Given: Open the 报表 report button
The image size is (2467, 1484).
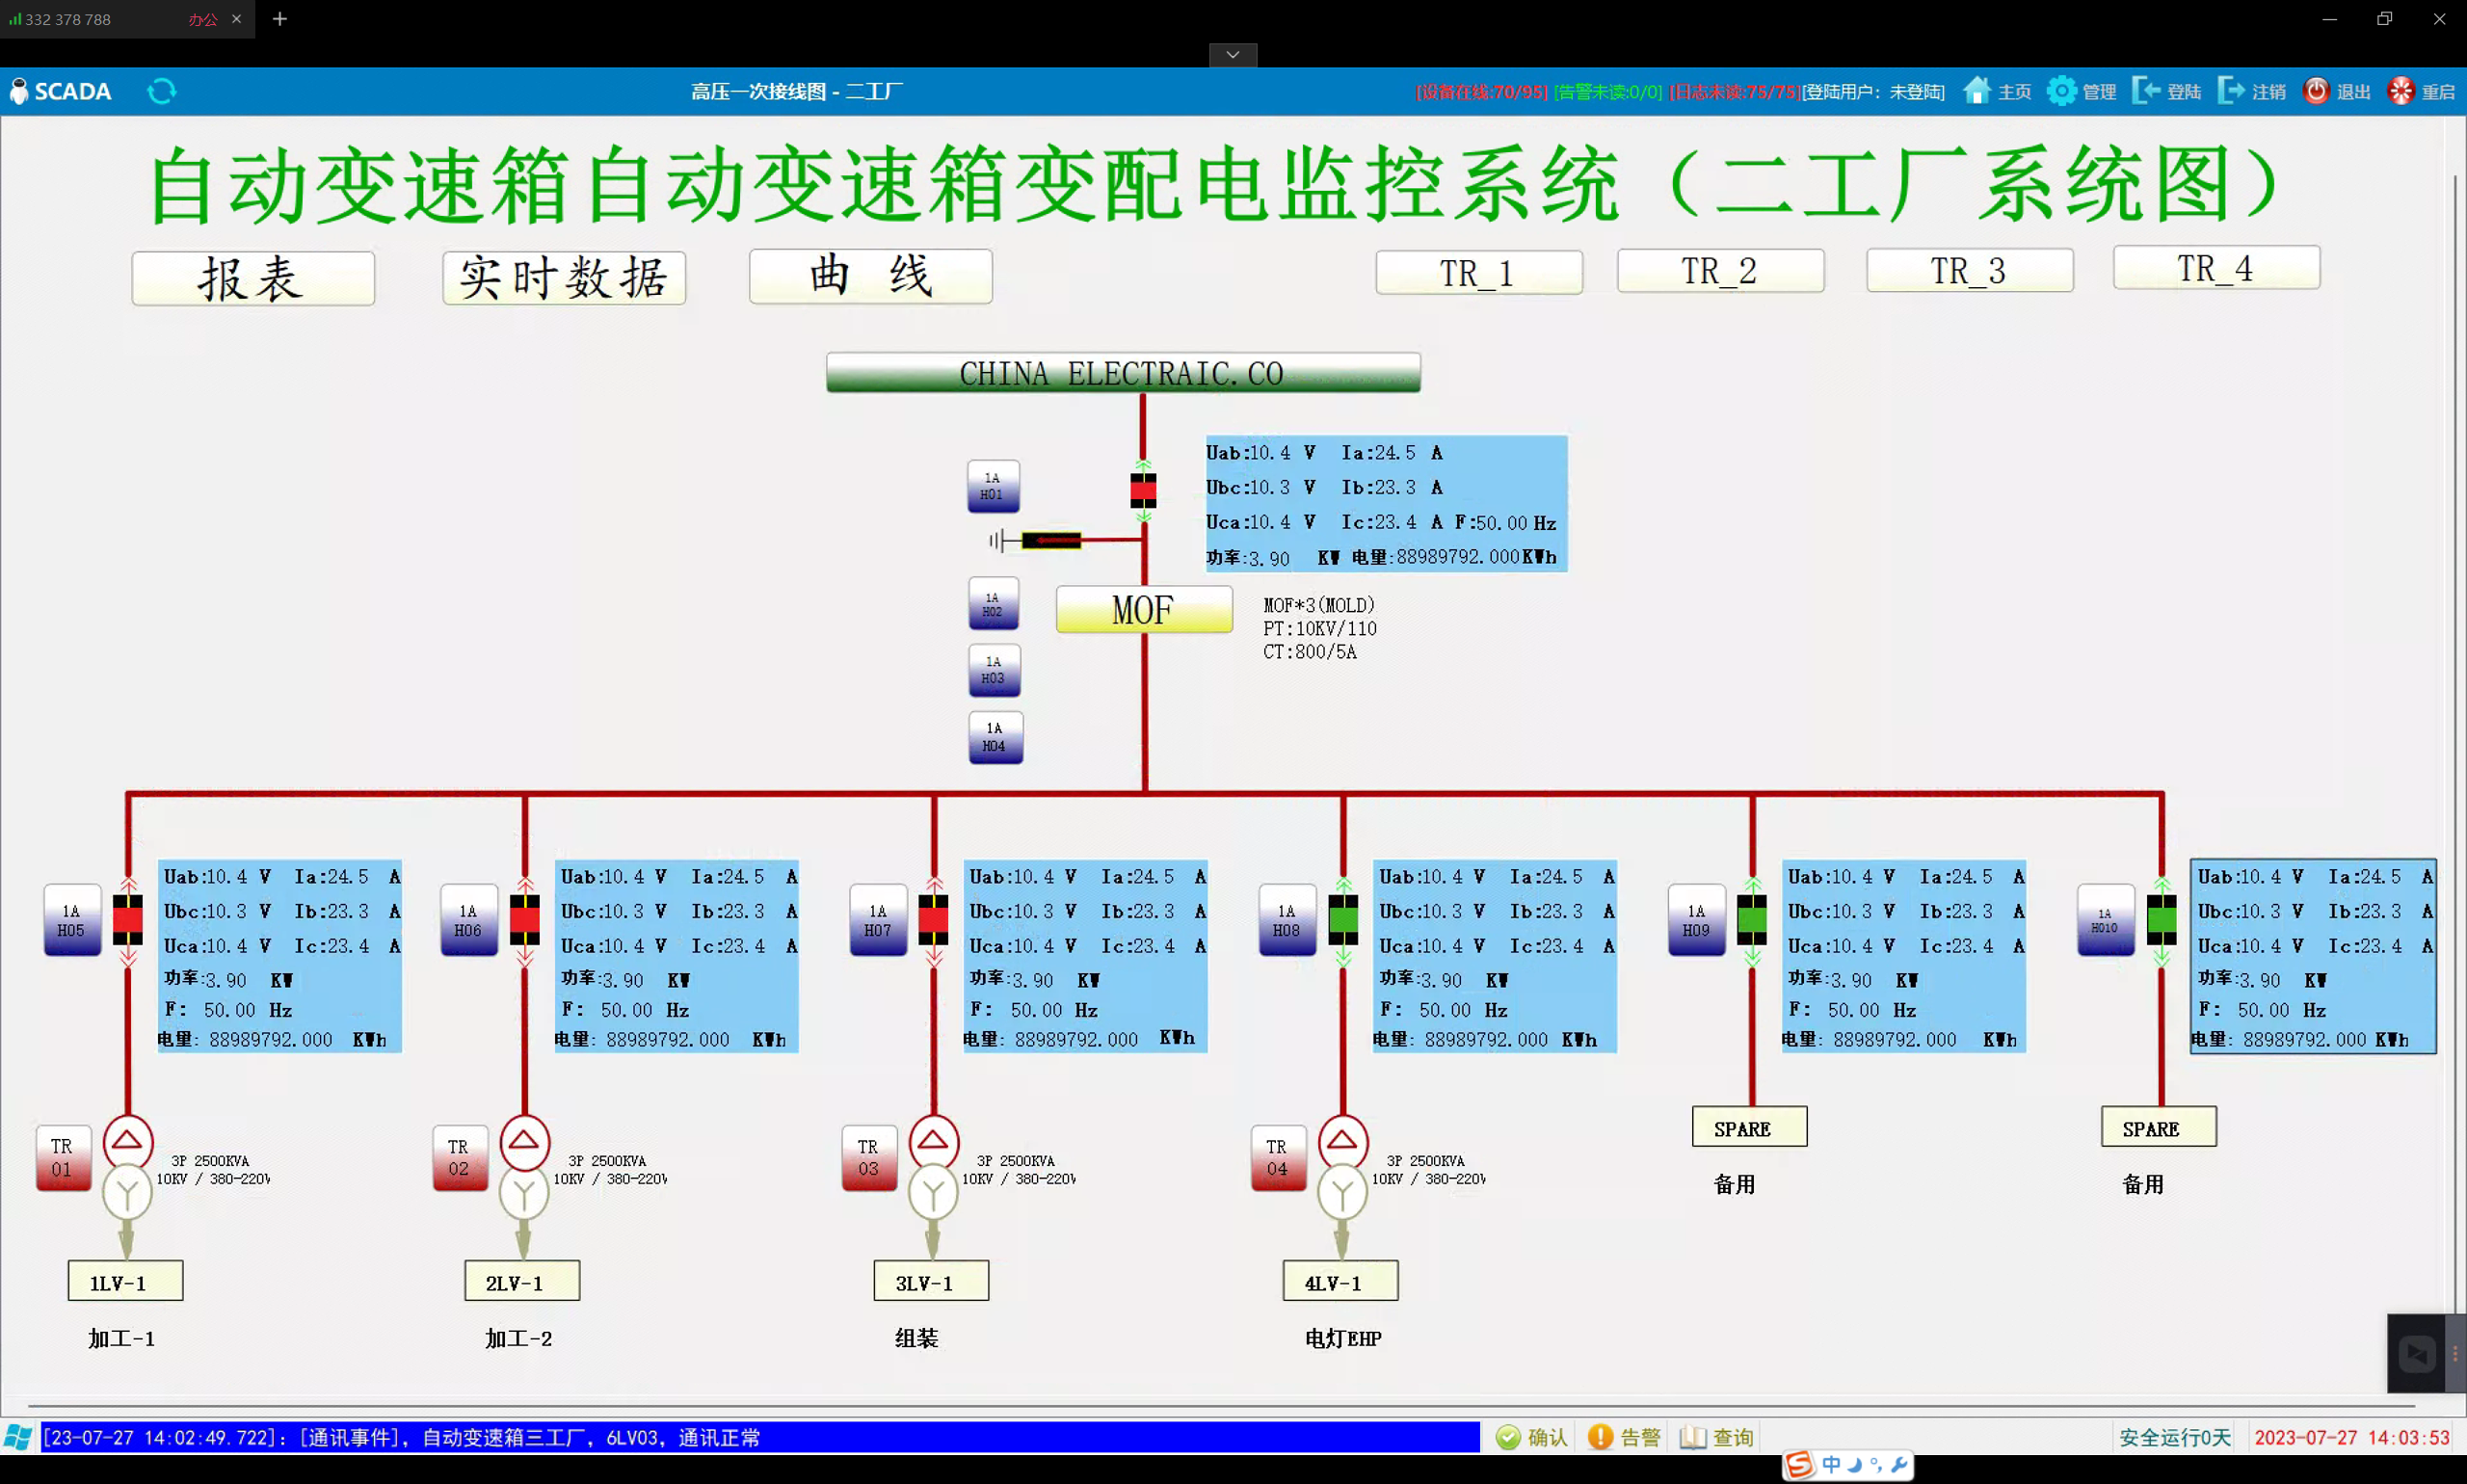Looking at the screenshot, I should [253, 278].
